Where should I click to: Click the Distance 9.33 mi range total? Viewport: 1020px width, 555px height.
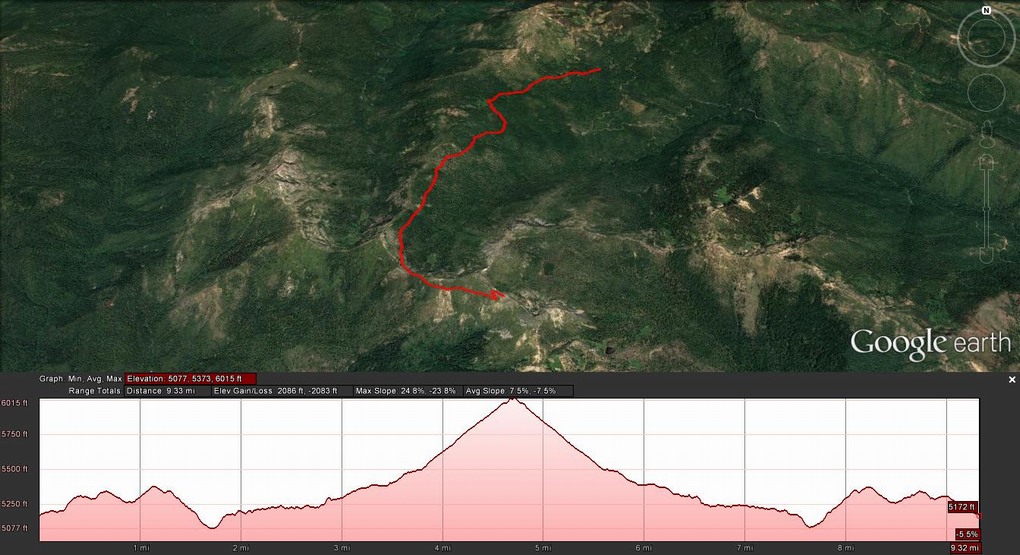[166, 391]
